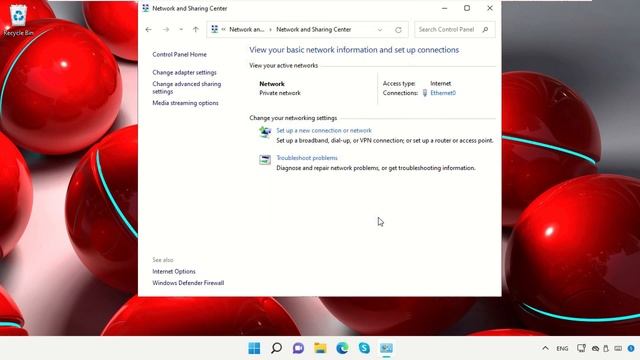Viewport: 640px width, 360px height.
Task: Open Windows Defender Firewall link
Action: [x=188, y=283]
